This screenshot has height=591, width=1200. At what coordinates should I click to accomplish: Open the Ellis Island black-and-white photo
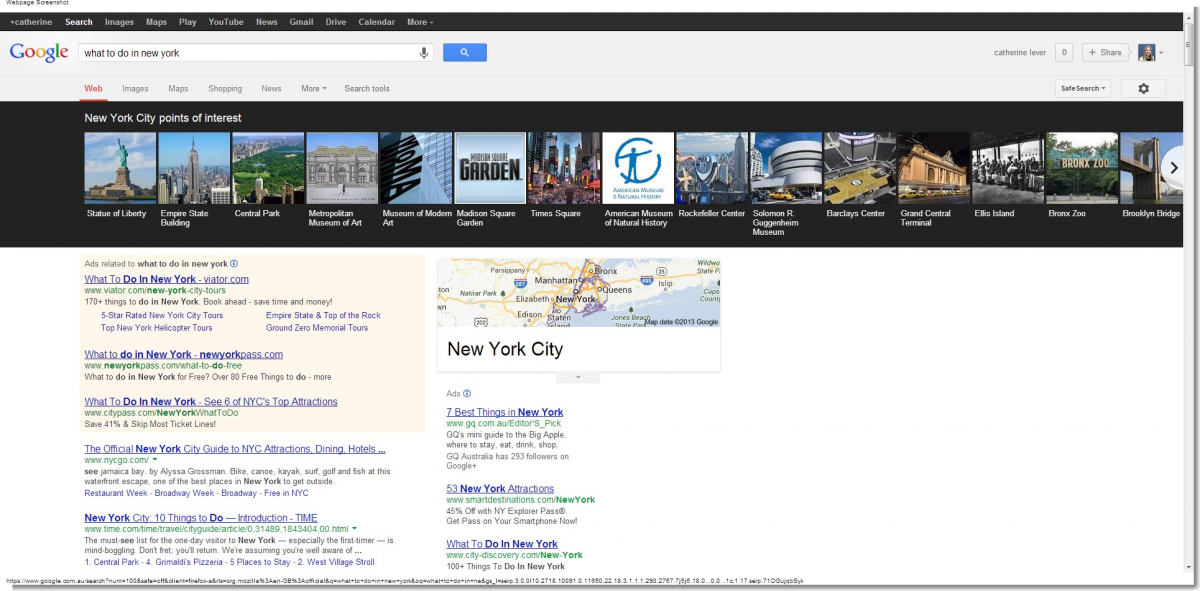tap(1008, 168)
